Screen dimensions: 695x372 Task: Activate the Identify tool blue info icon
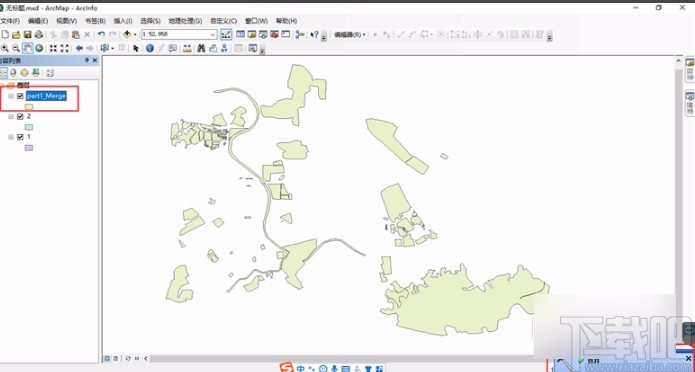click(x=150, y=48)
